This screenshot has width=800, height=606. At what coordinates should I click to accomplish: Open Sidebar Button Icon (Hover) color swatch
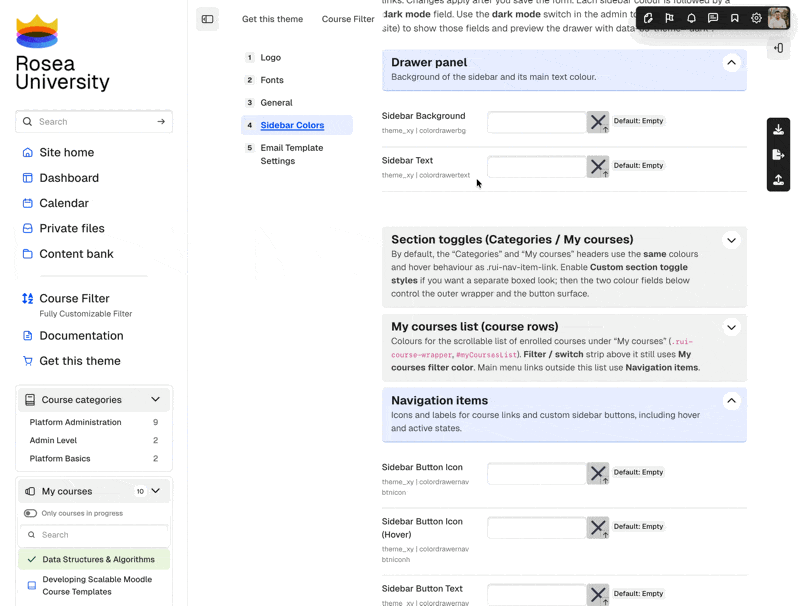597,528
